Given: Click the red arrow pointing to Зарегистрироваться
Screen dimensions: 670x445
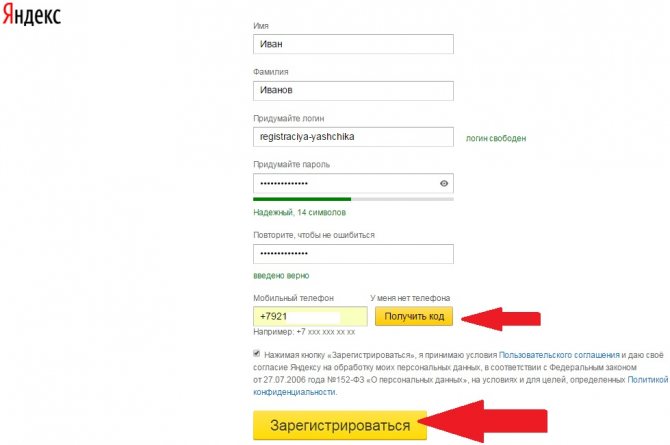Looking at the screenshot, I should pos(483,421).
